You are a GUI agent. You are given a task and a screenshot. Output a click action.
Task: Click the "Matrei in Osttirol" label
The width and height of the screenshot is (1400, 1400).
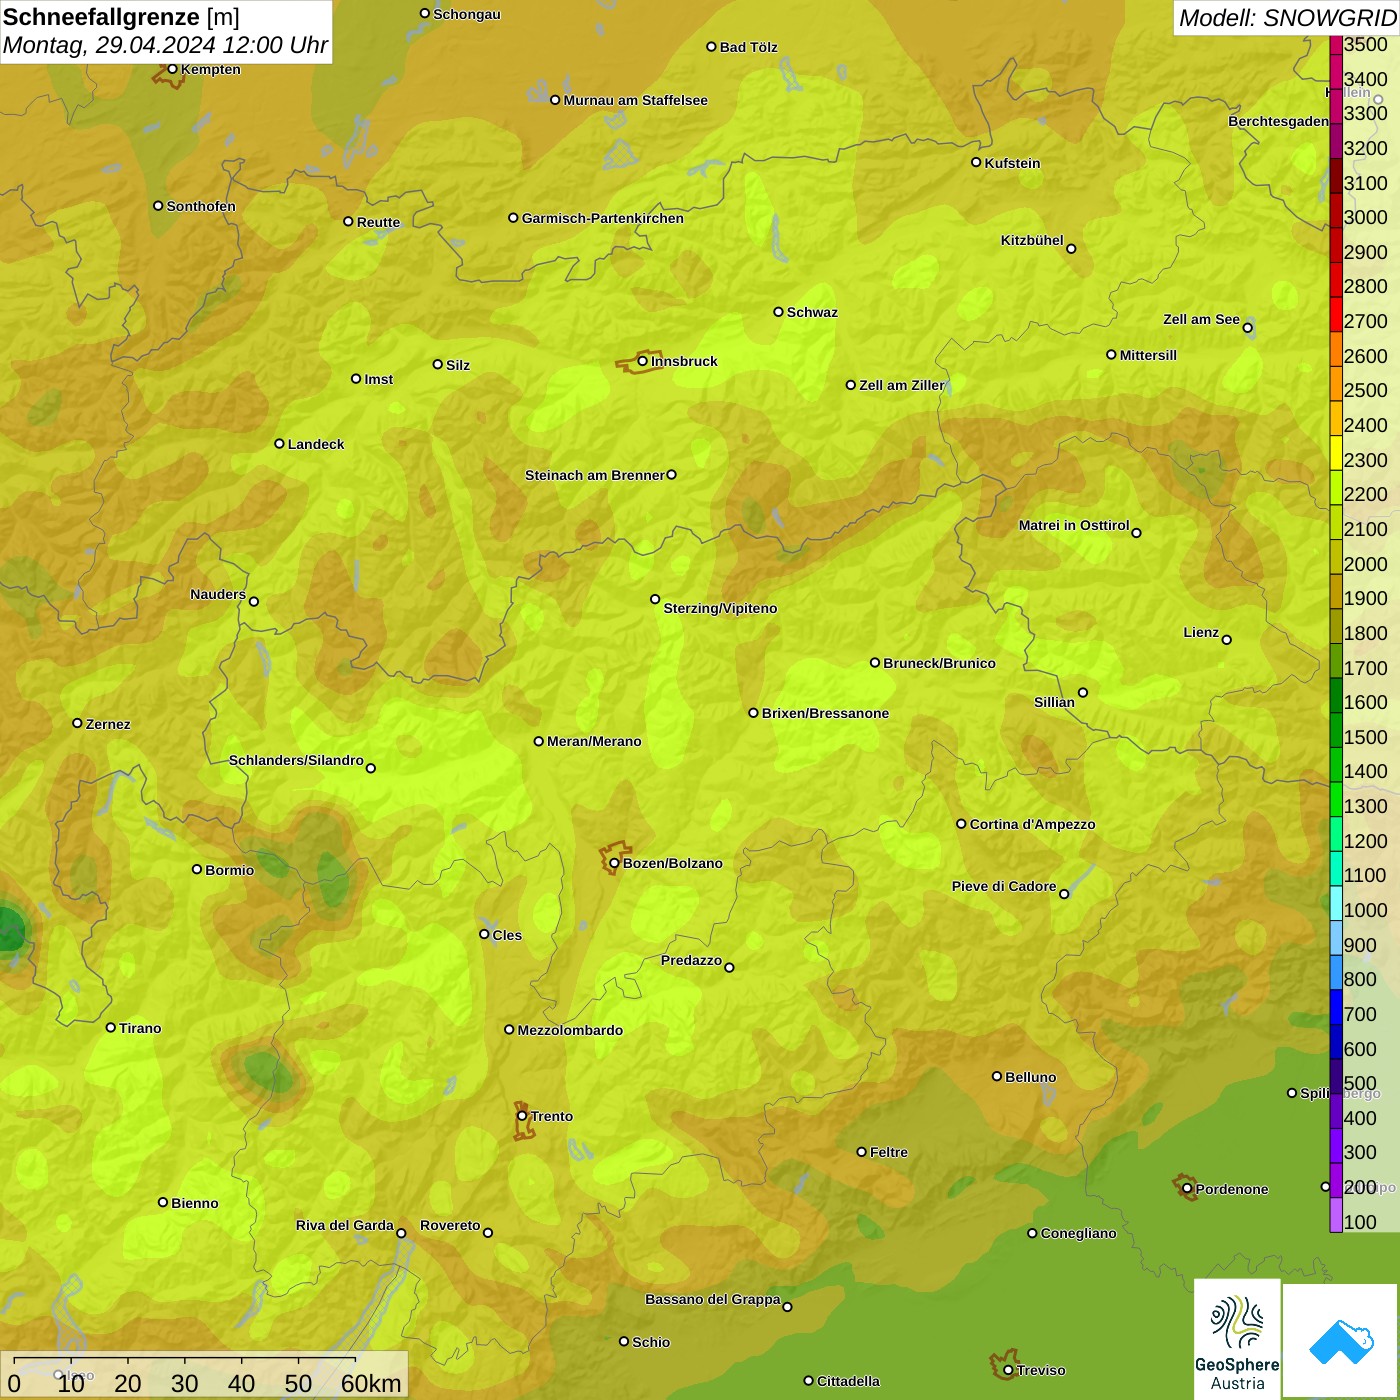coord(1074,525)
